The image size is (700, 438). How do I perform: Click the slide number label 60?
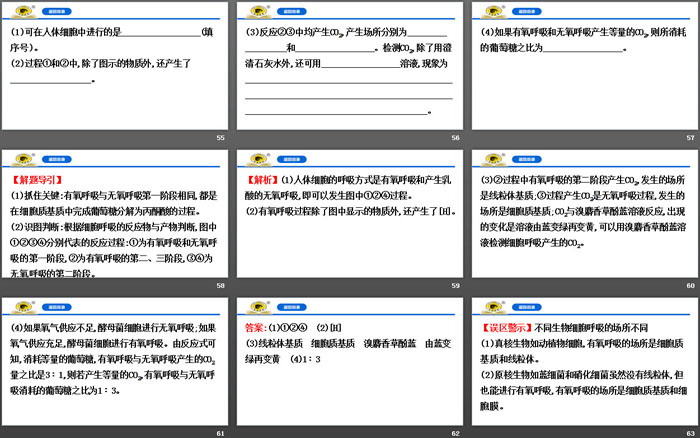pyautogui.click(x=691, y=285)
